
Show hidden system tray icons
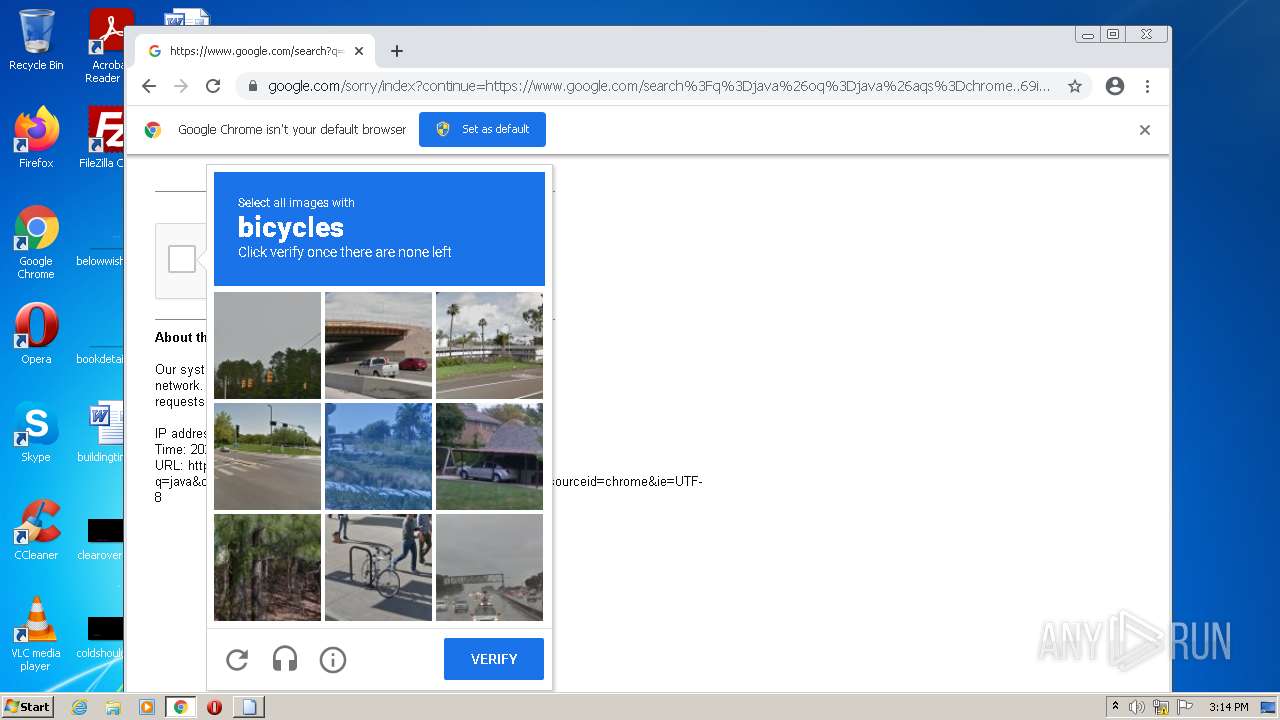1116,707
